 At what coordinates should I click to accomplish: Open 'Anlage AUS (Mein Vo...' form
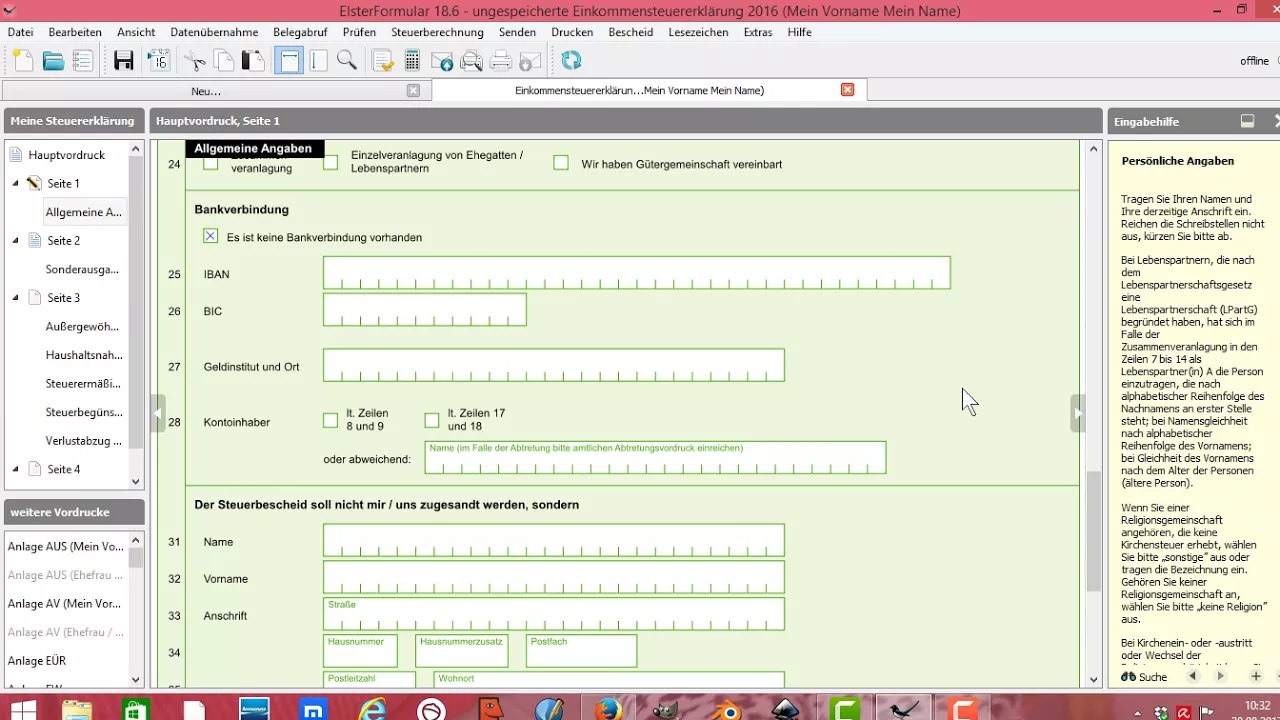click(66, 546)
